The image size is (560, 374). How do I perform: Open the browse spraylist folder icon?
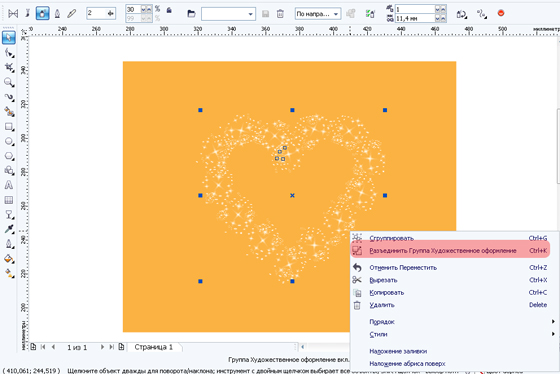tap(191, 14)
